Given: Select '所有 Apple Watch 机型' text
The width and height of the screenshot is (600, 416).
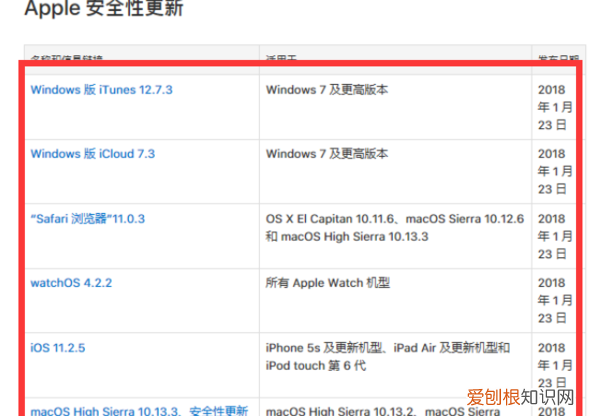Looking at the screenshot, I should (x=328, y=283).
